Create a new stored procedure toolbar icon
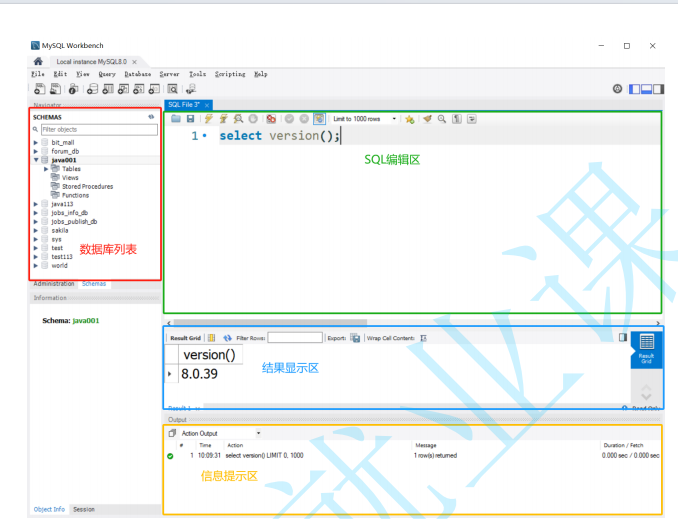The height and width of the screenshot is (519, 678). (138, 89)
